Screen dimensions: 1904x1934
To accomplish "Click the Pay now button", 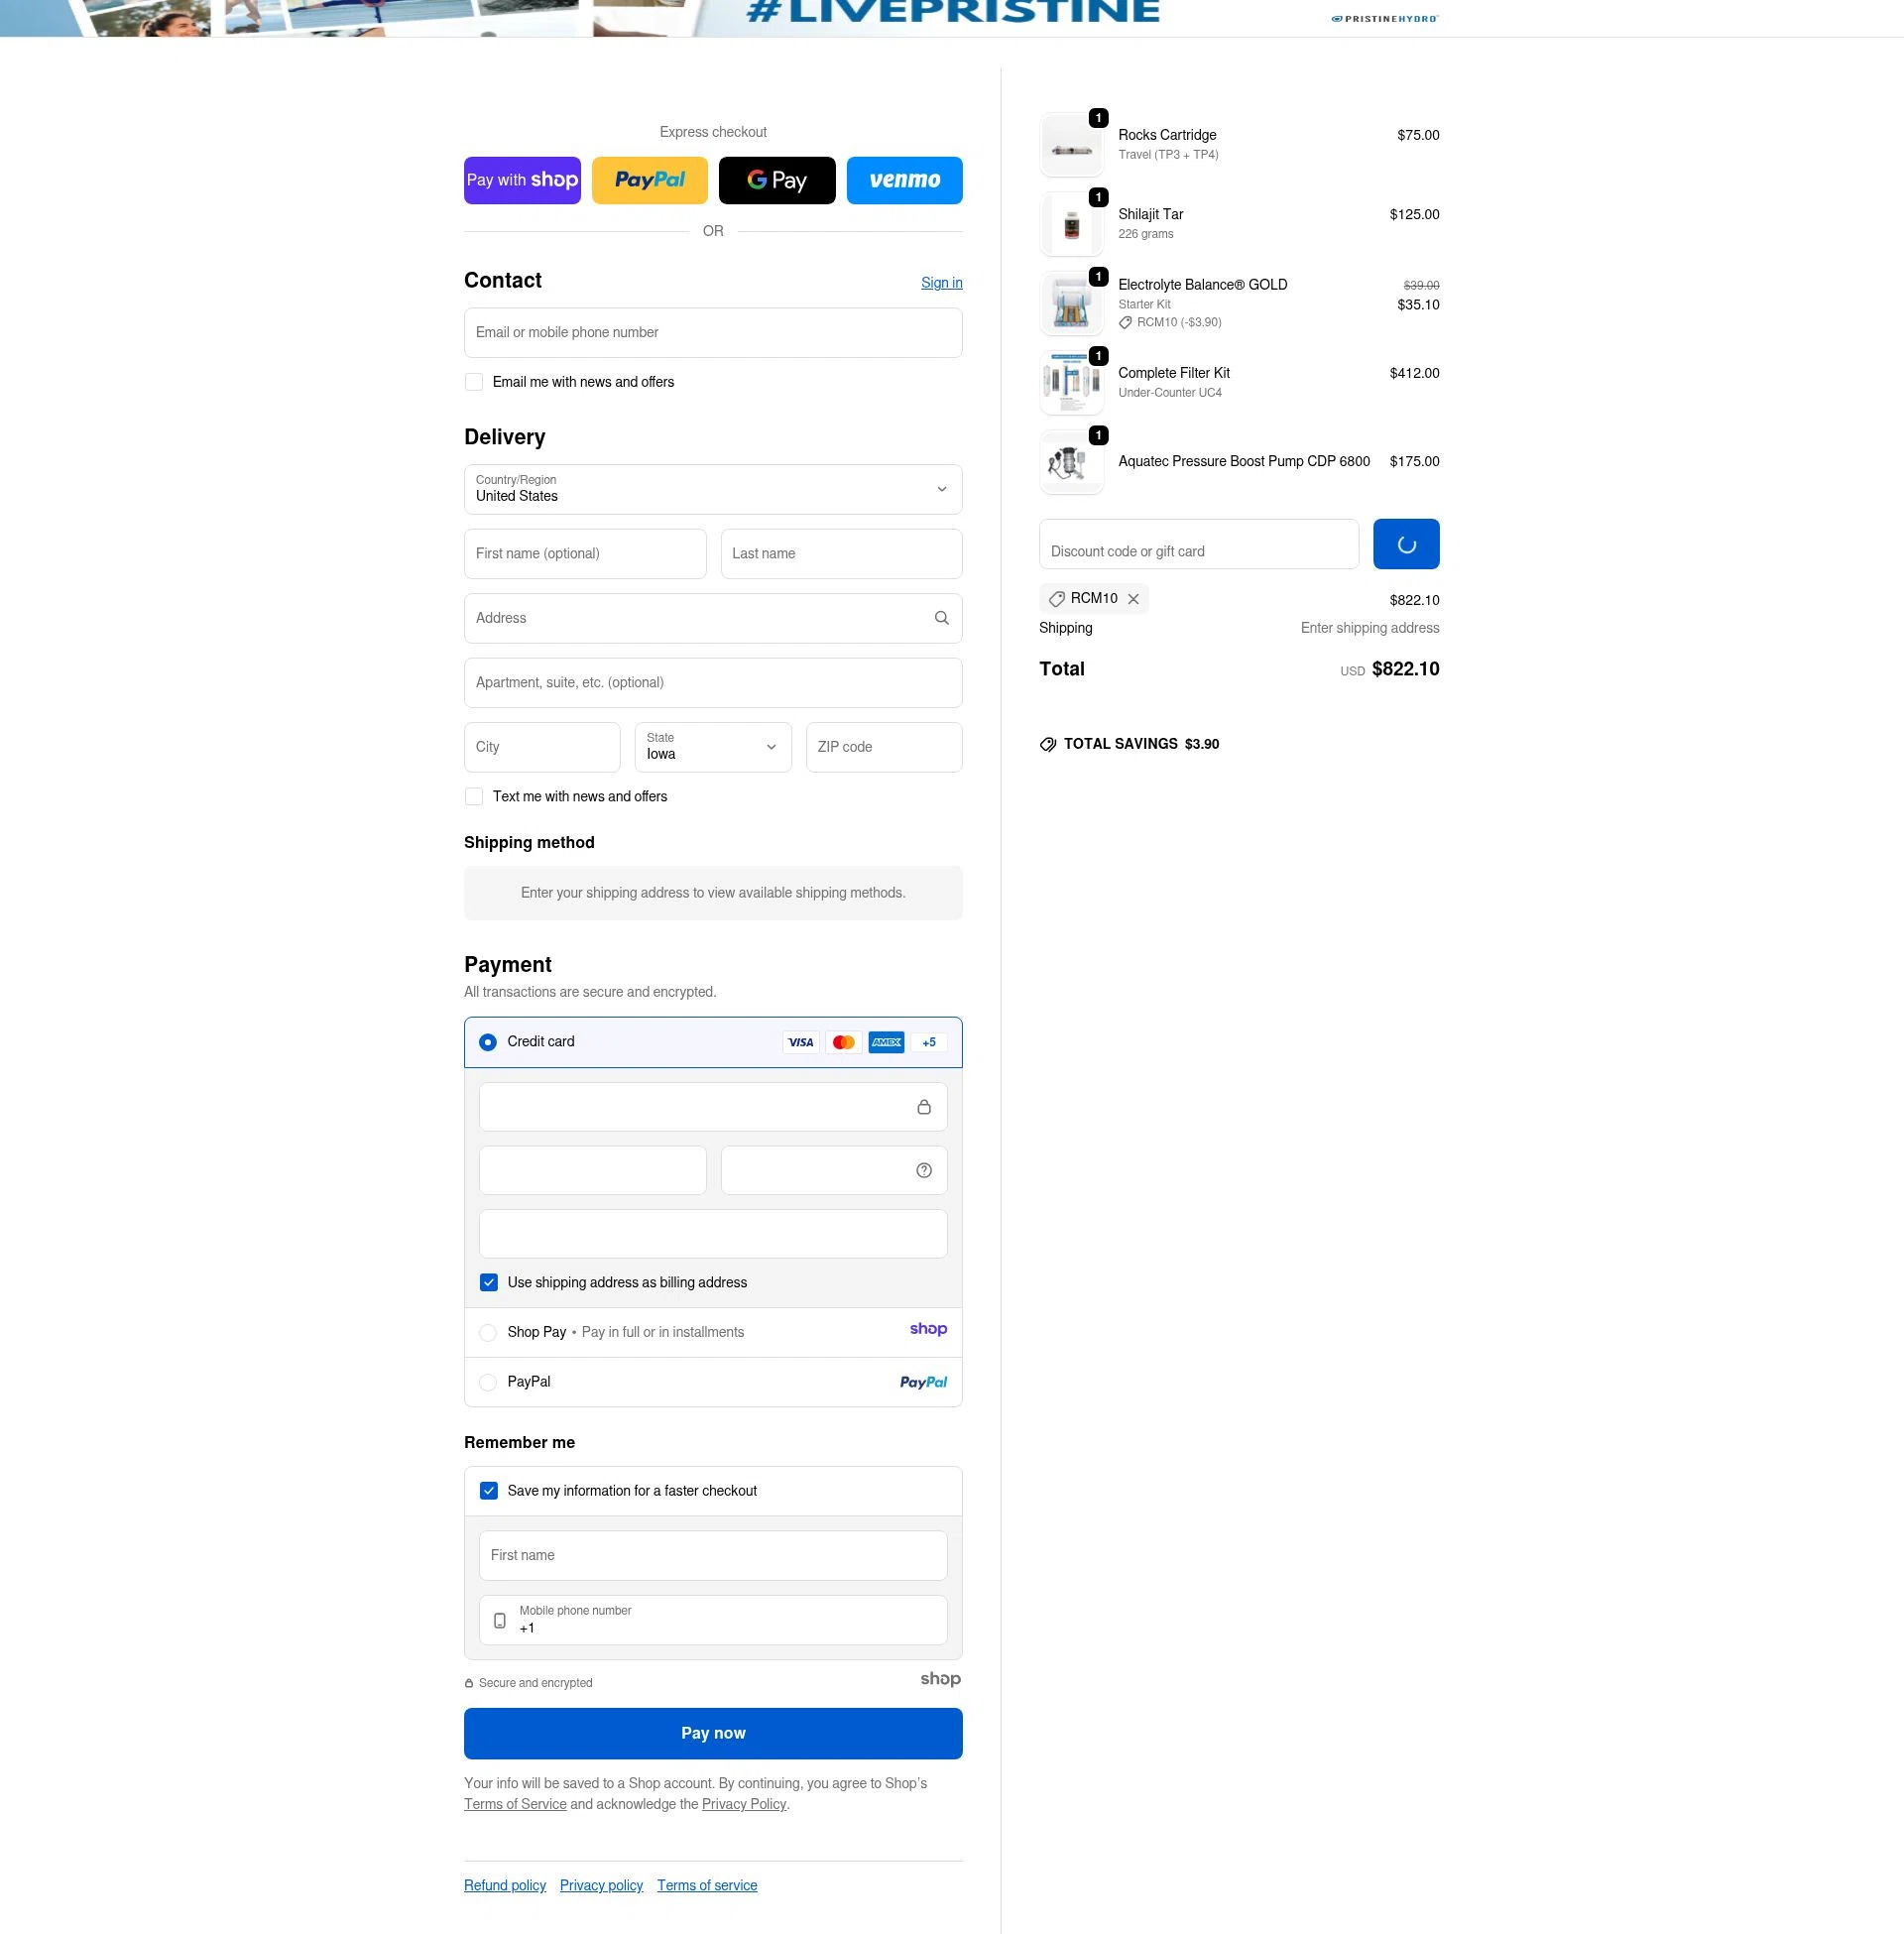I will (x=712, y=1733).
